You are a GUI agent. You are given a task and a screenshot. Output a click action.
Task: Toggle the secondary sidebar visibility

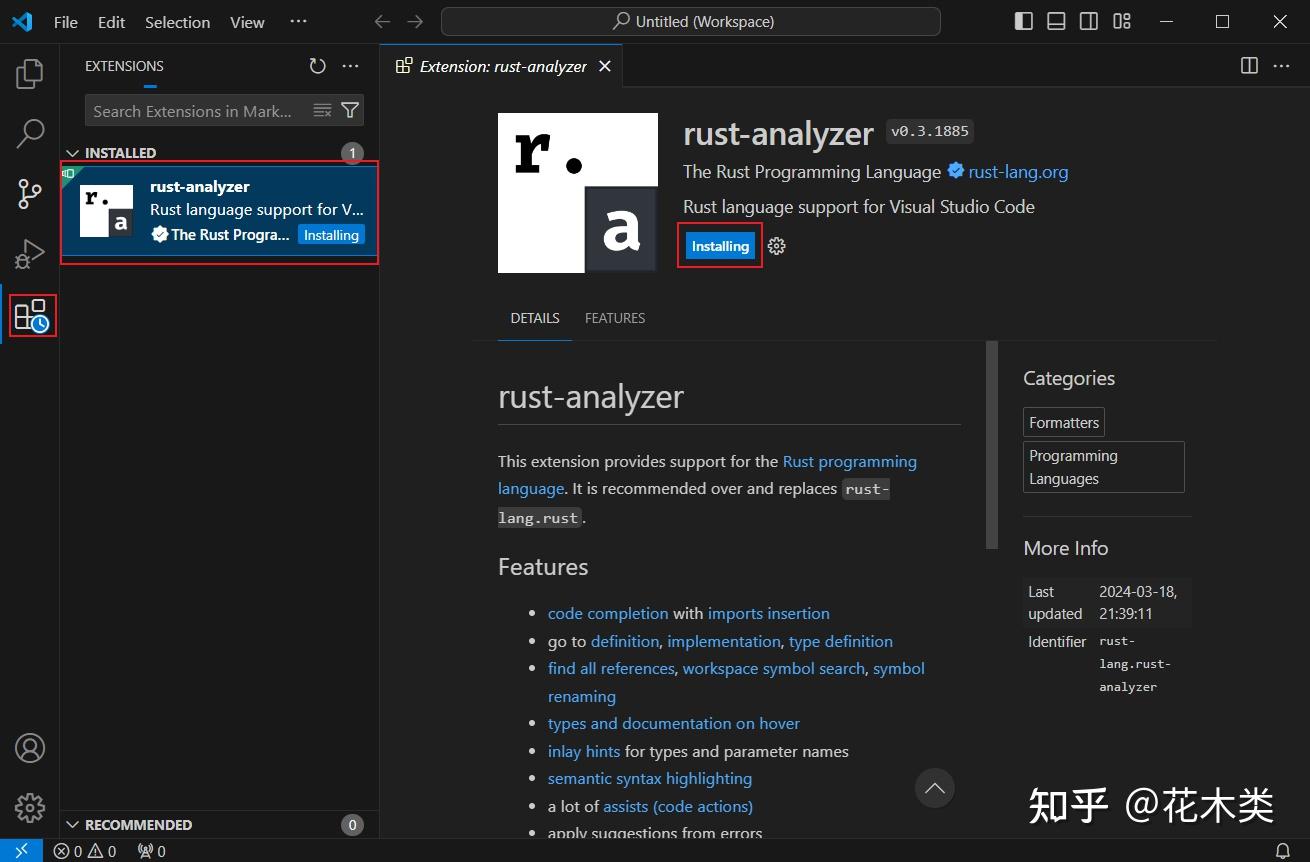click(x=1088, y=20)
